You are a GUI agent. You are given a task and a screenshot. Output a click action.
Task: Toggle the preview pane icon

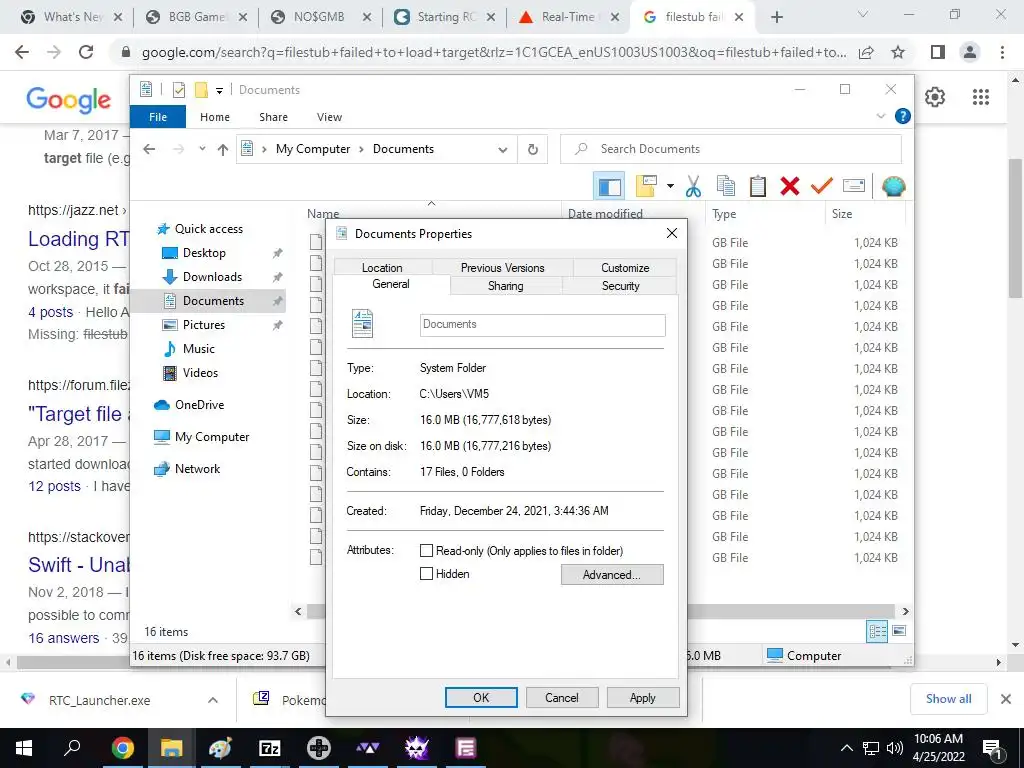tap(609, 187)
